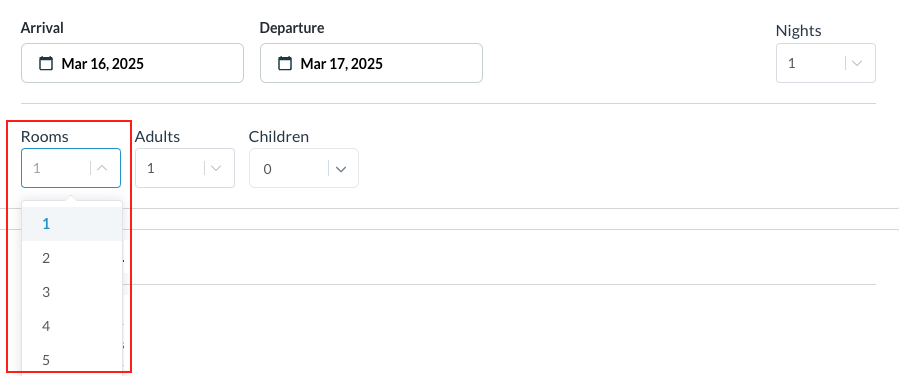
Task: Click the Children dropdown chevron
Action: coord(341,169)
